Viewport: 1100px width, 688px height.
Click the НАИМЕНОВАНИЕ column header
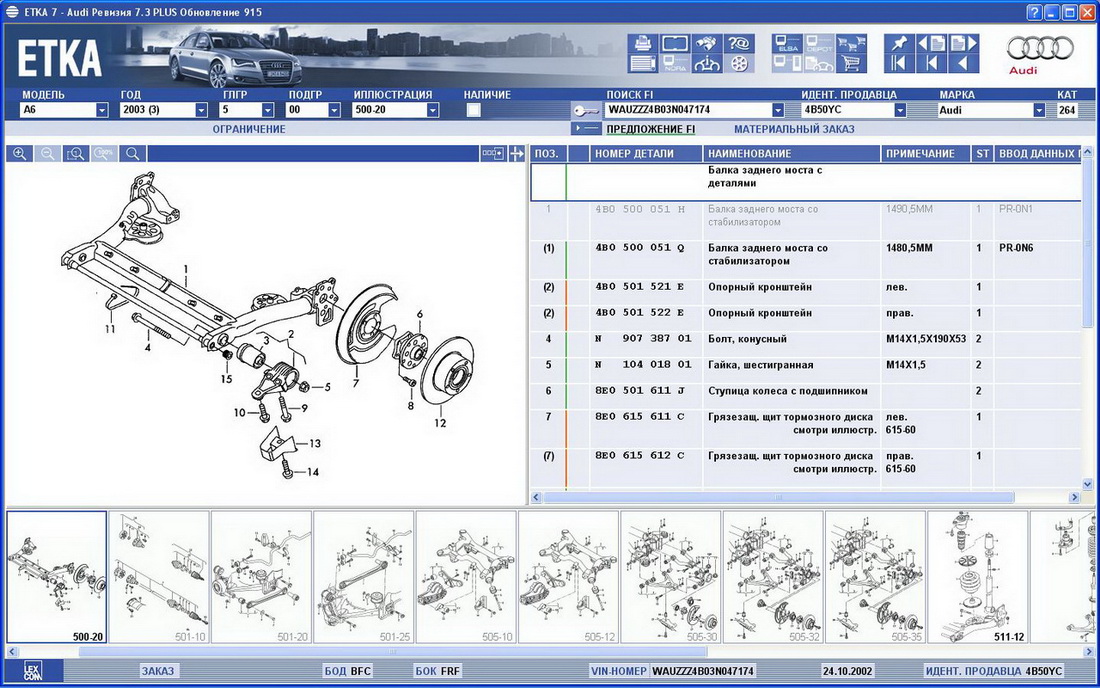pos(791,154)
